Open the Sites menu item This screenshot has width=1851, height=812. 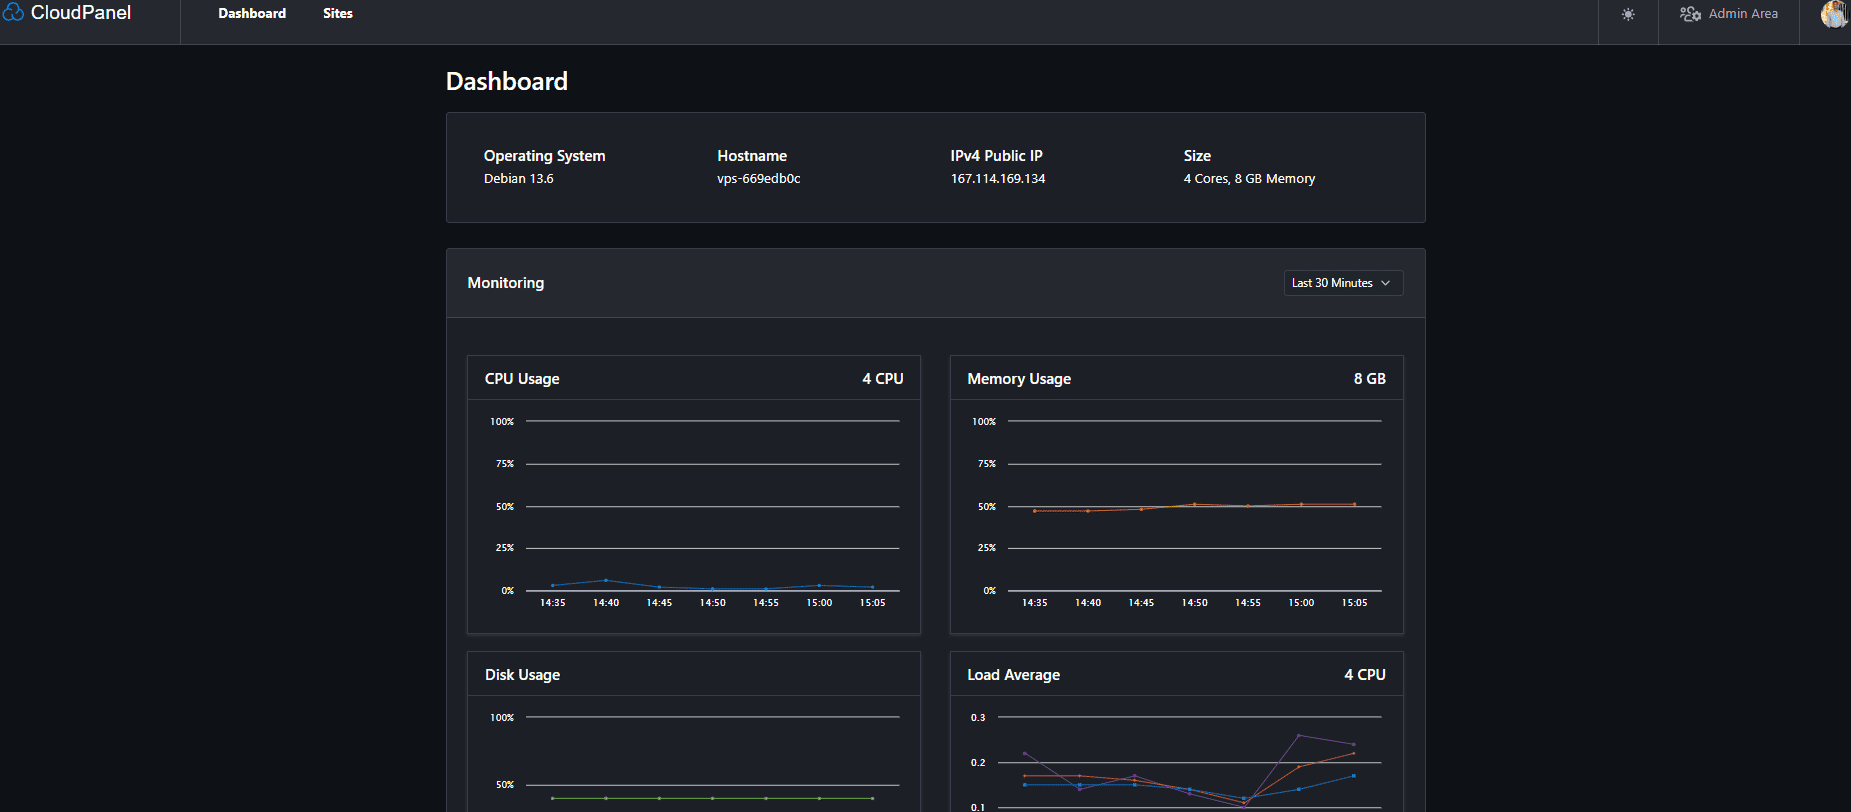tap(338, 13)
